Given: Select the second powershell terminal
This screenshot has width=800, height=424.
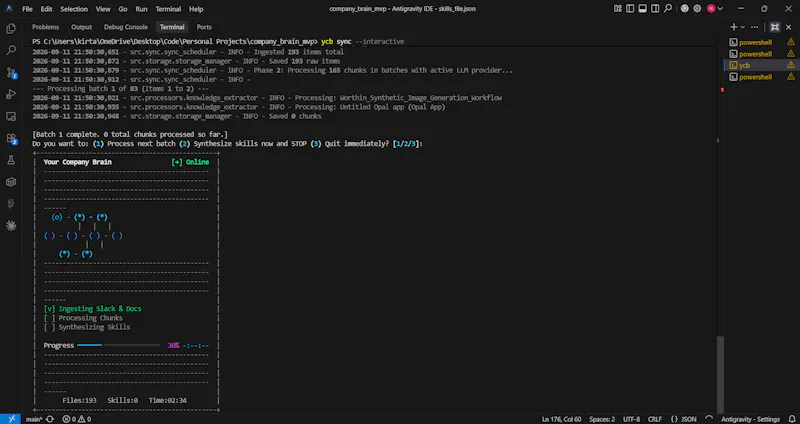Looking at the screenshot, I should 755,54.
